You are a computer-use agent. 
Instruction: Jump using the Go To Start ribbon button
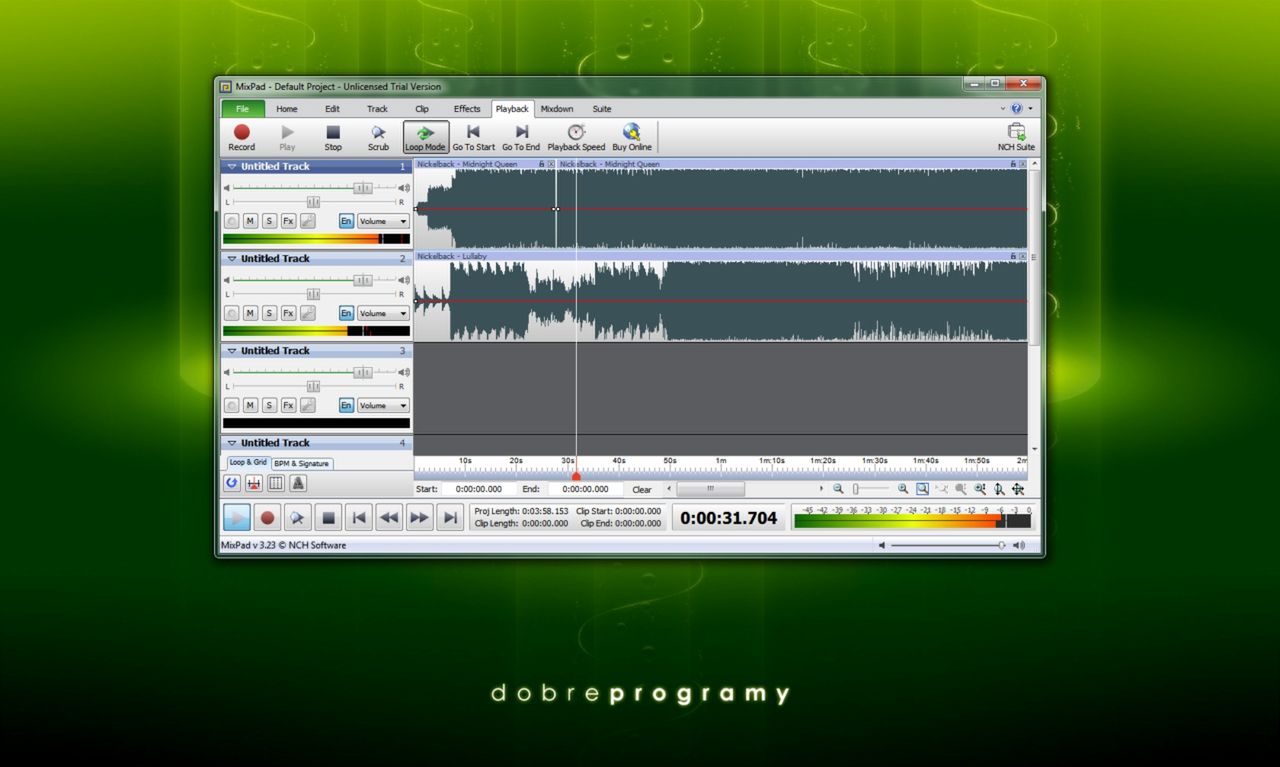473,137
